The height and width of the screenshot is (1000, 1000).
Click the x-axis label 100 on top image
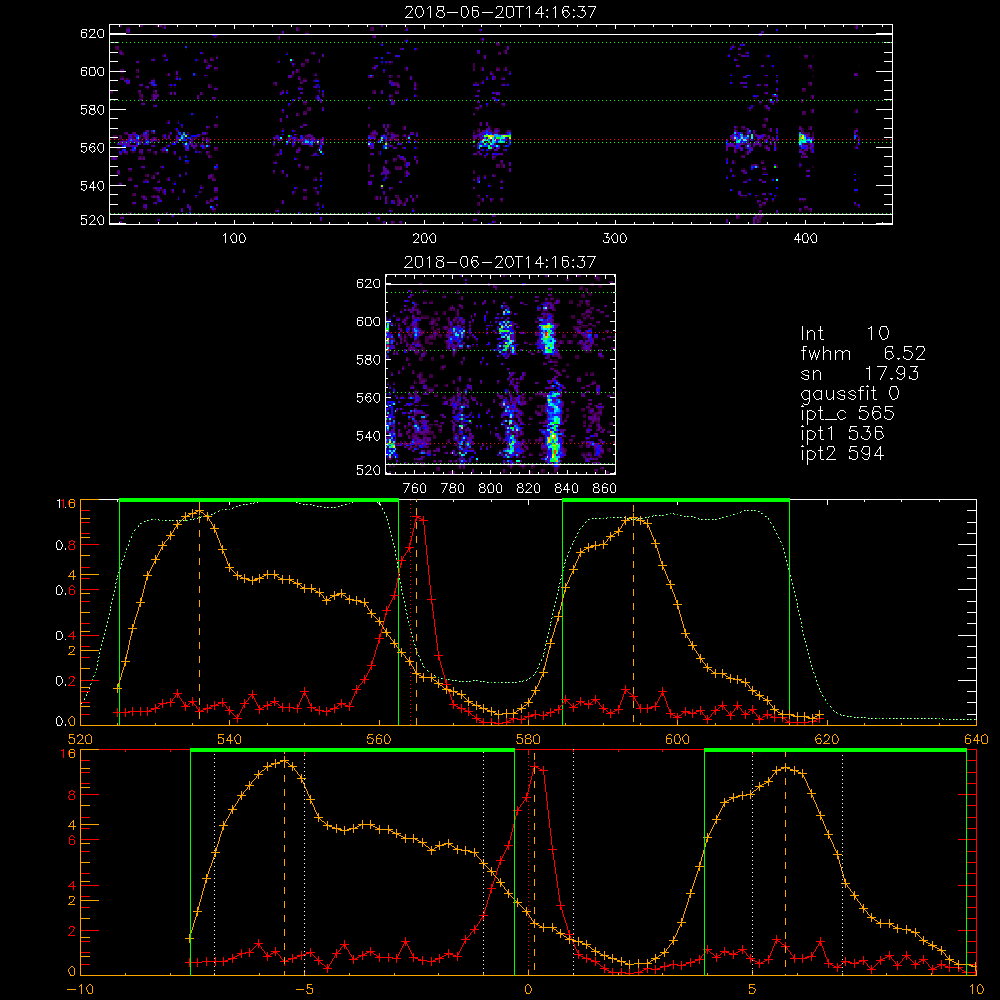234,239
